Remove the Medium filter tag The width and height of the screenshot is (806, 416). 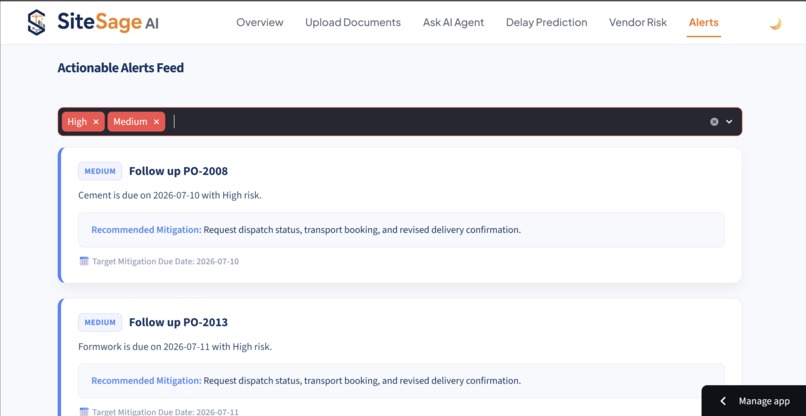(156, 122)
